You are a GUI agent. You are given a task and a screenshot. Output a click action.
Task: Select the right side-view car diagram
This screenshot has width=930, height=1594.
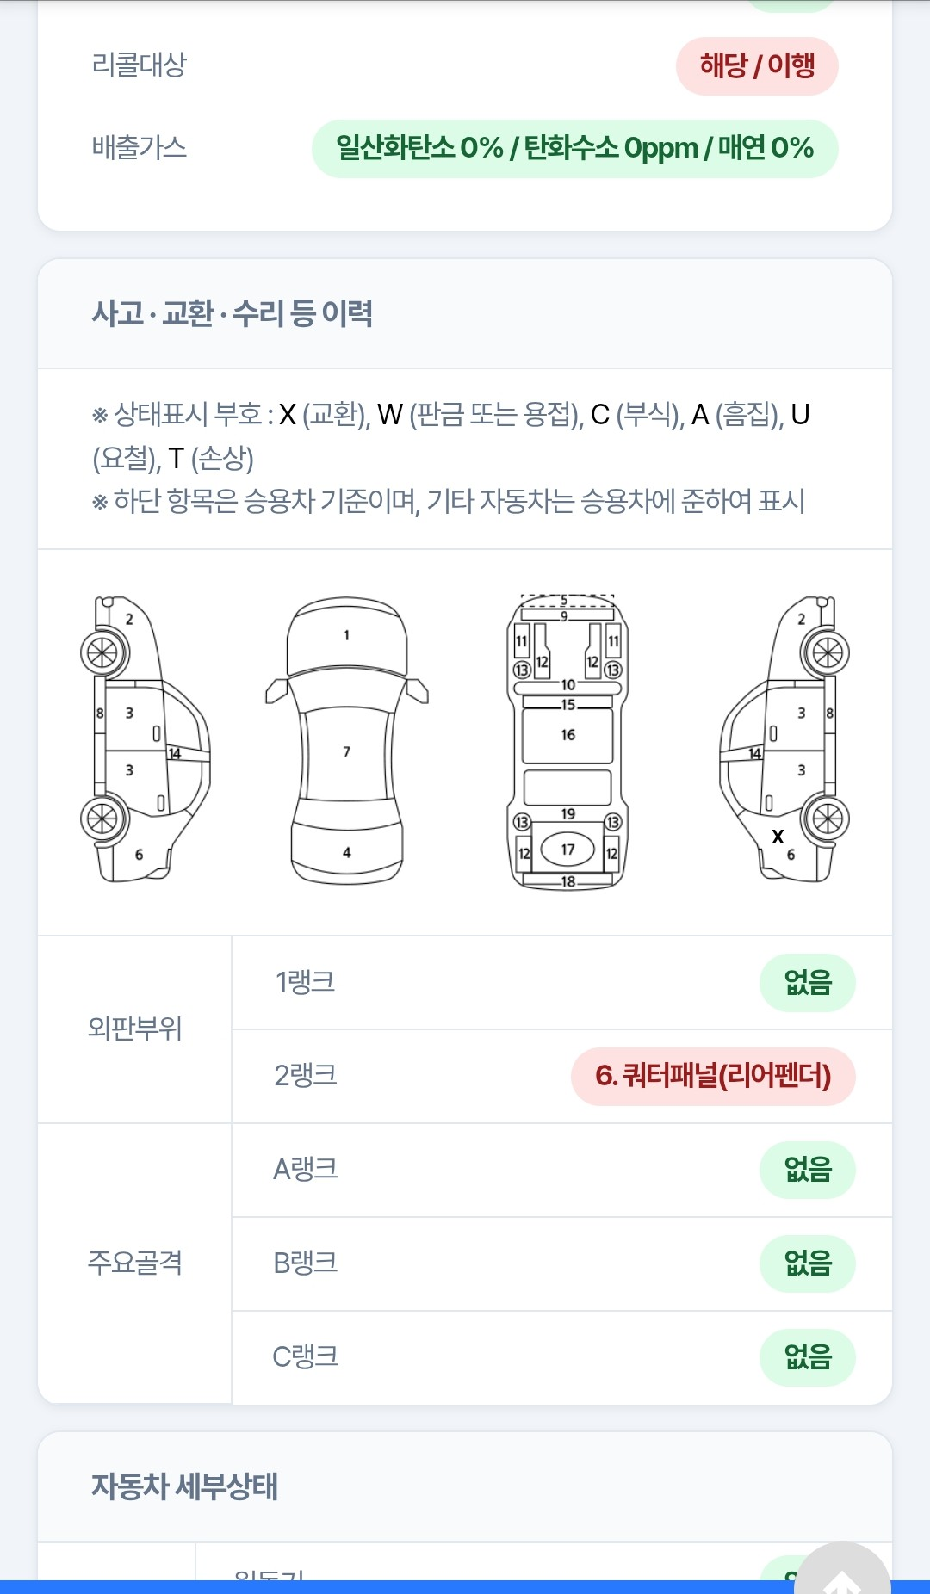pos(785,739)
